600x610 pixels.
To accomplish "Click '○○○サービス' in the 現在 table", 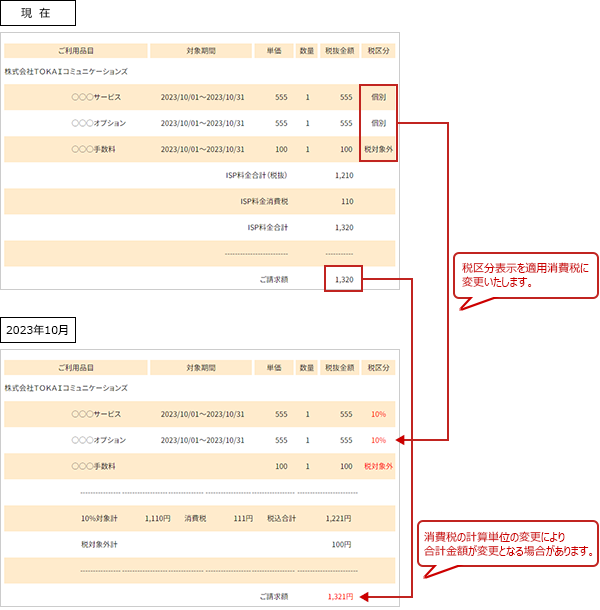I will pyautogui.click(x=96, y=97).
